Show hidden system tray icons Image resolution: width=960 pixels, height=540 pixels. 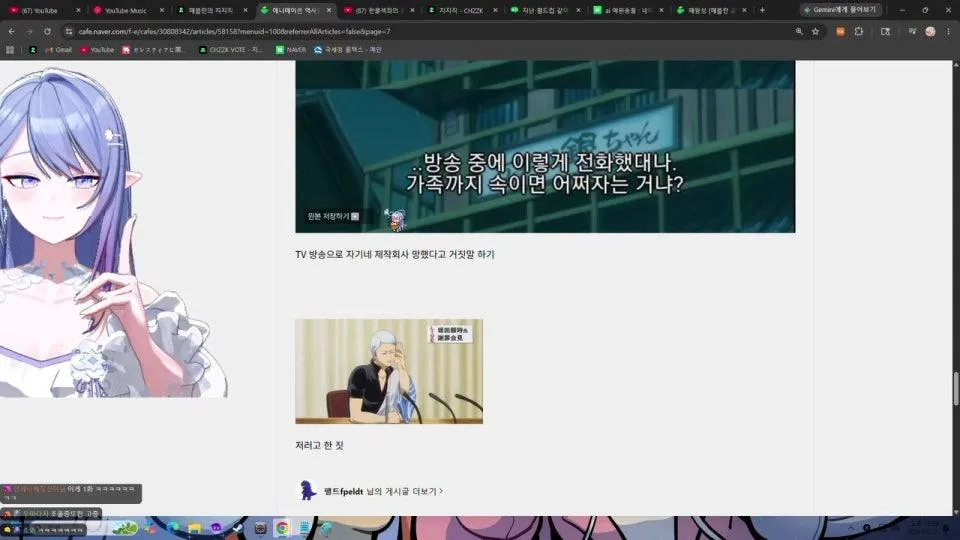click(850, 528)
